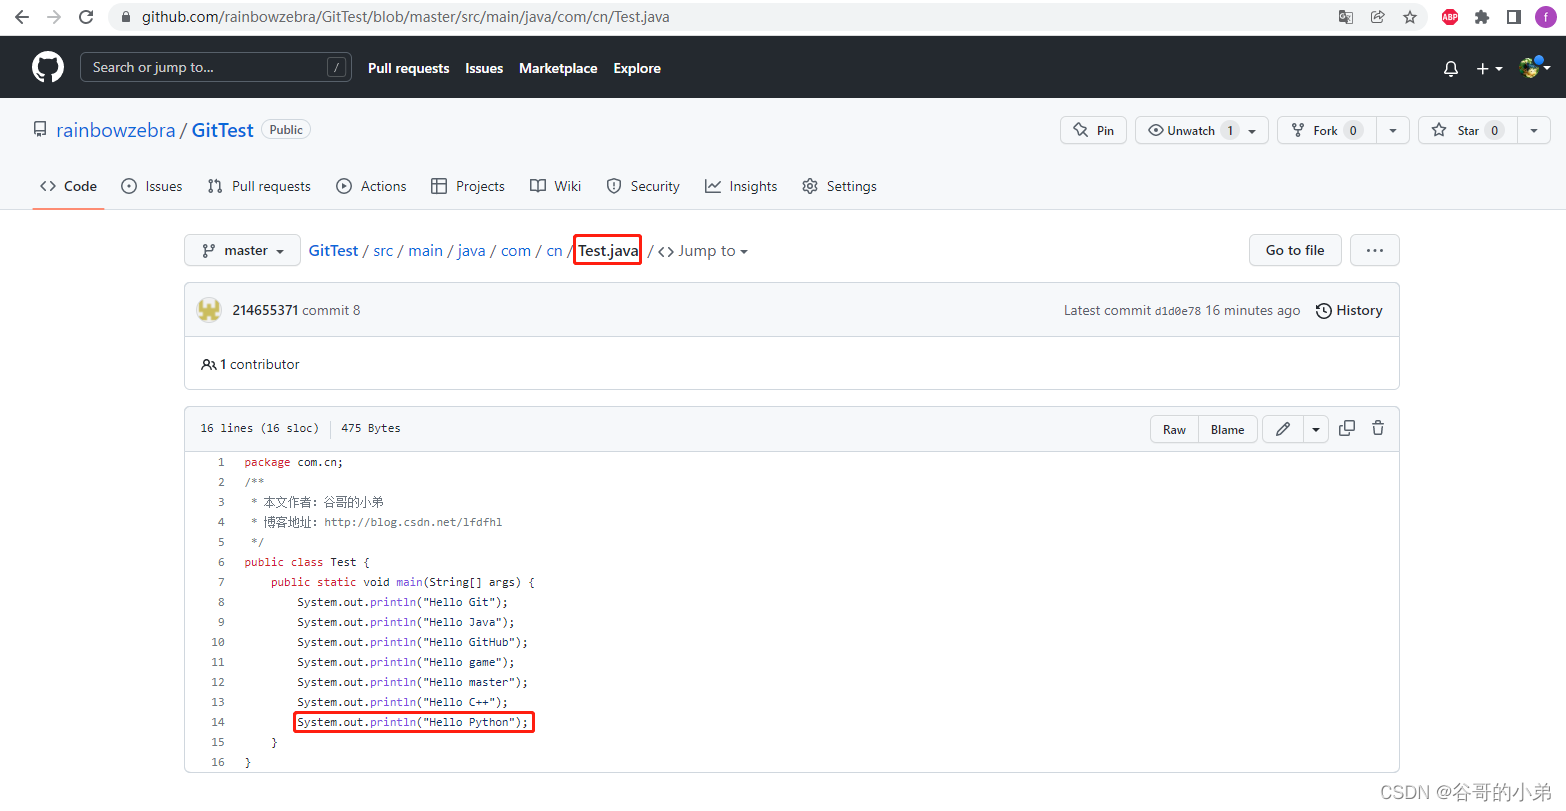Screen dimensions: 1566x811
Task: Click the GitHub Octocat logo
Action: point(48,67)
